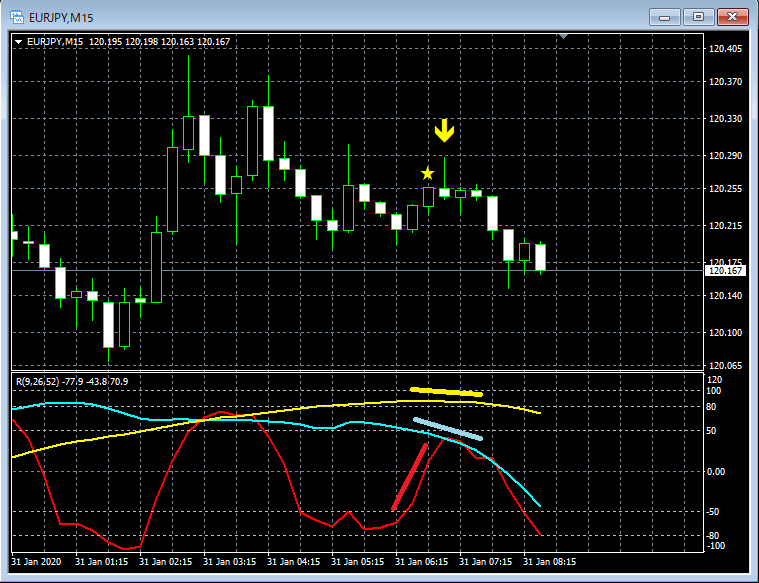Click the EURJPY,M15 OHLC header text
This screenshot has width=759, height=583.
128,42
